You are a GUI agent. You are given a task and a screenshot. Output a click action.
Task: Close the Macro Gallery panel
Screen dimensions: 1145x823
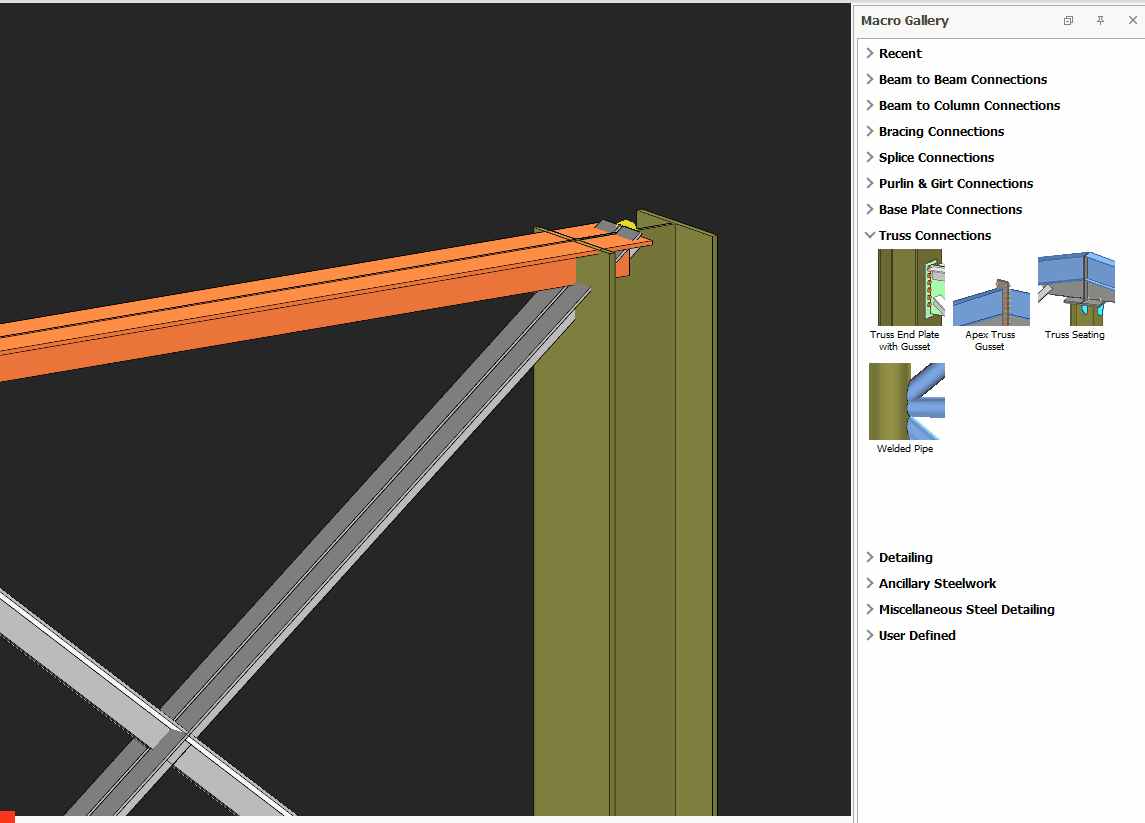1130,21
